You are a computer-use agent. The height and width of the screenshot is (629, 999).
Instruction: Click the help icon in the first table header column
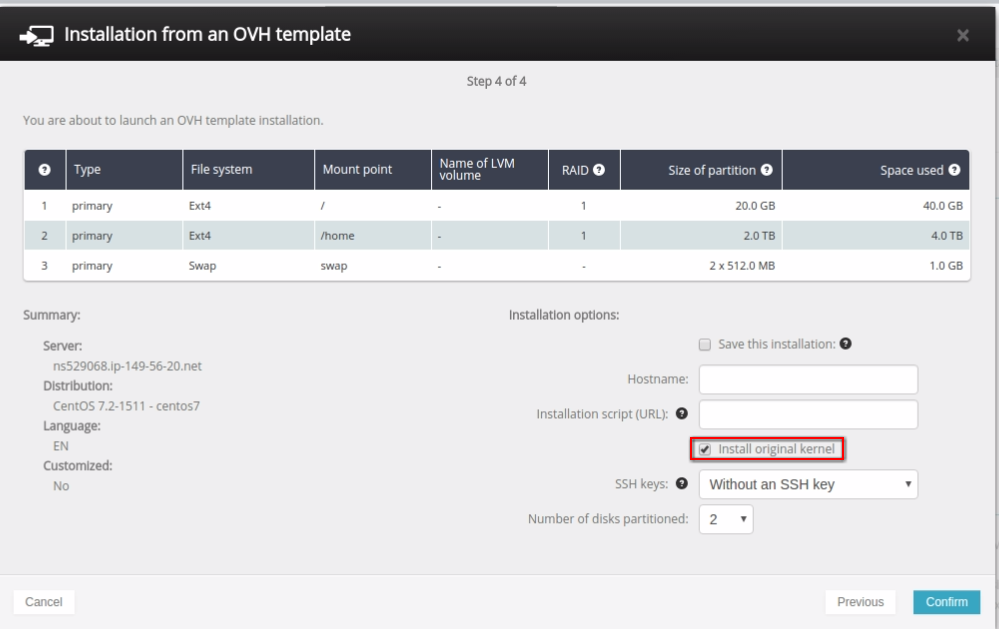coord(45,170)
